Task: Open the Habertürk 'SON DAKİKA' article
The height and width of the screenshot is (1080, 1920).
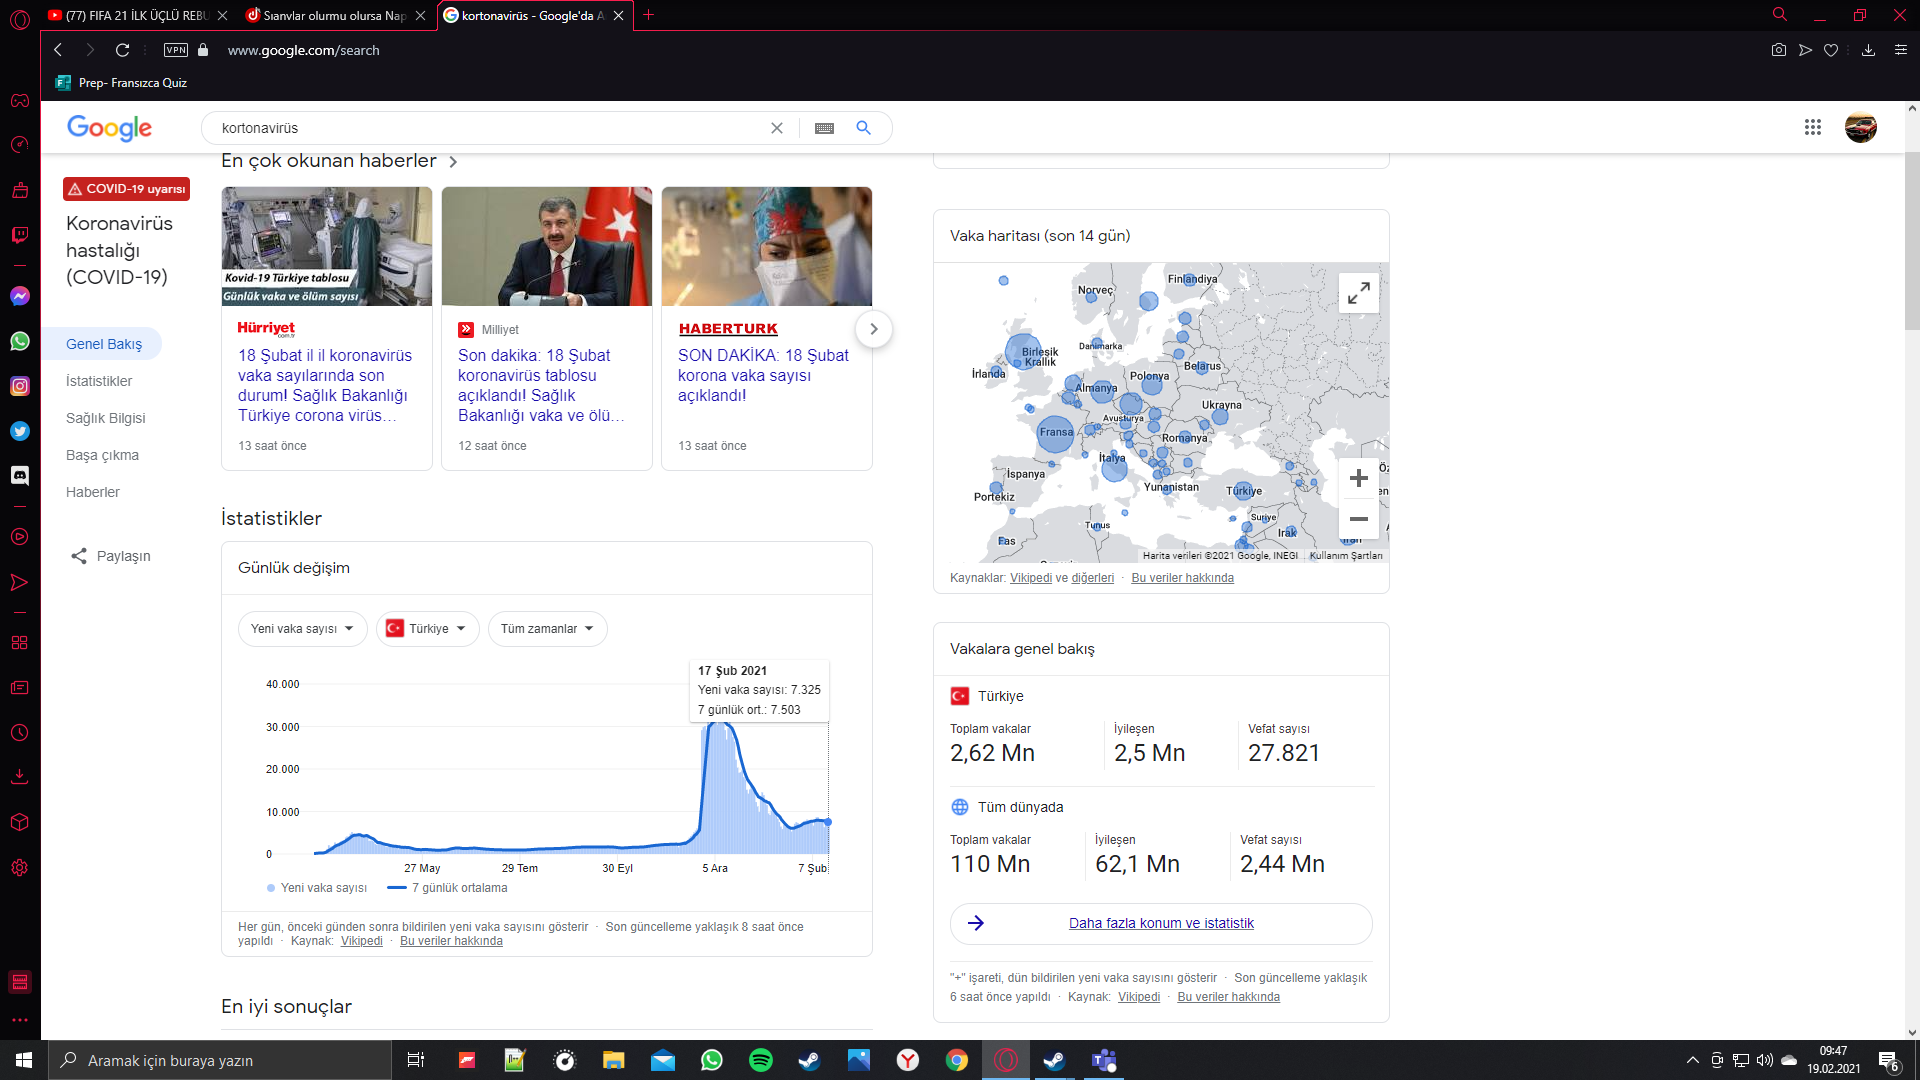Action: [763, 375]
